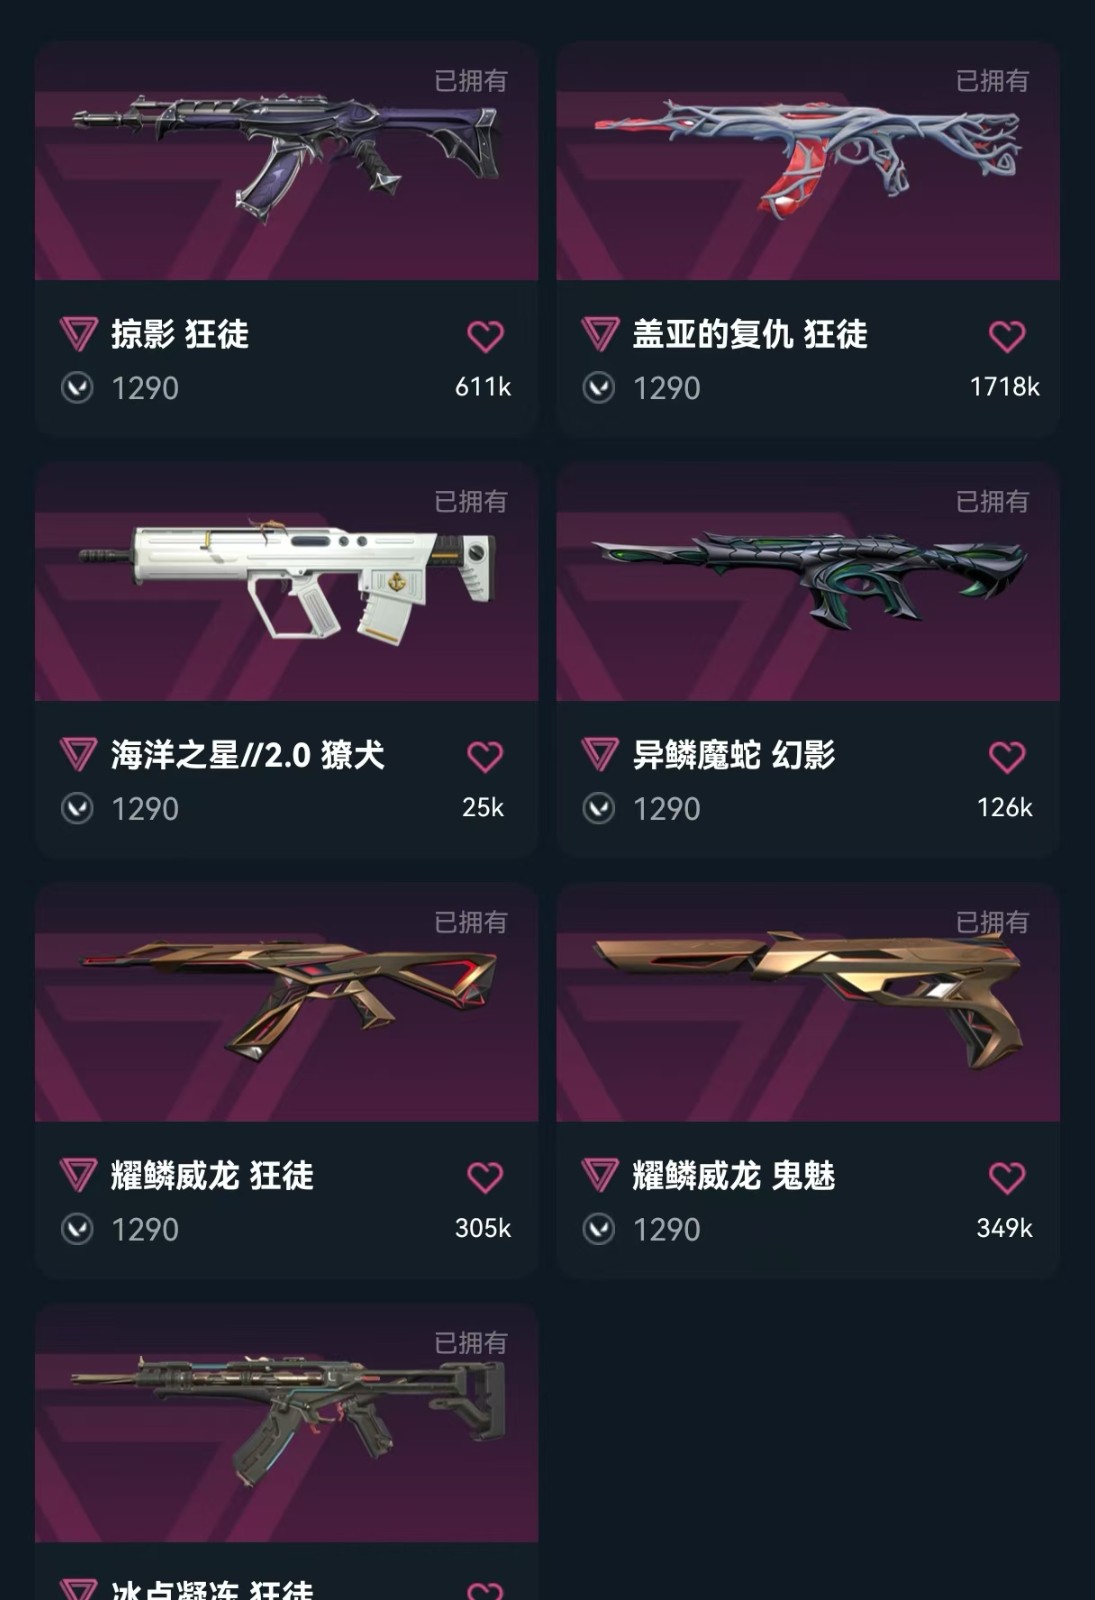
Task: Click the tier icon beside 盖亚的复仇 狂徒
Action: pos(600,334)
